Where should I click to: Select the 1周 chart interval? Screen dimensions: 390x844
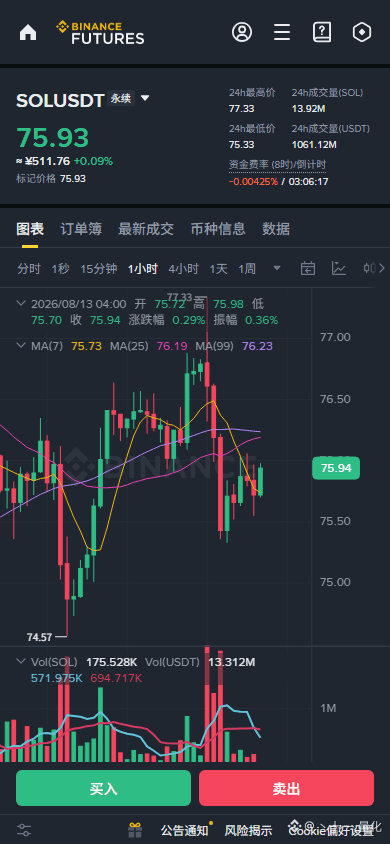tap(247, 269)
